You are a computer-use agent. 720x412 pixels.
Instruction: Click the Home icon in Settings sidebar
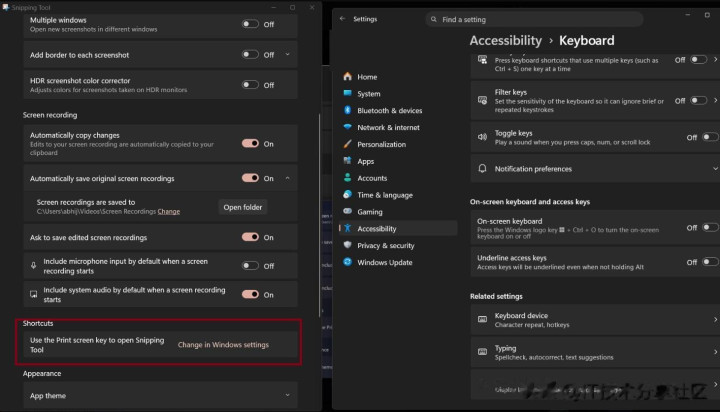pos(347,77)
